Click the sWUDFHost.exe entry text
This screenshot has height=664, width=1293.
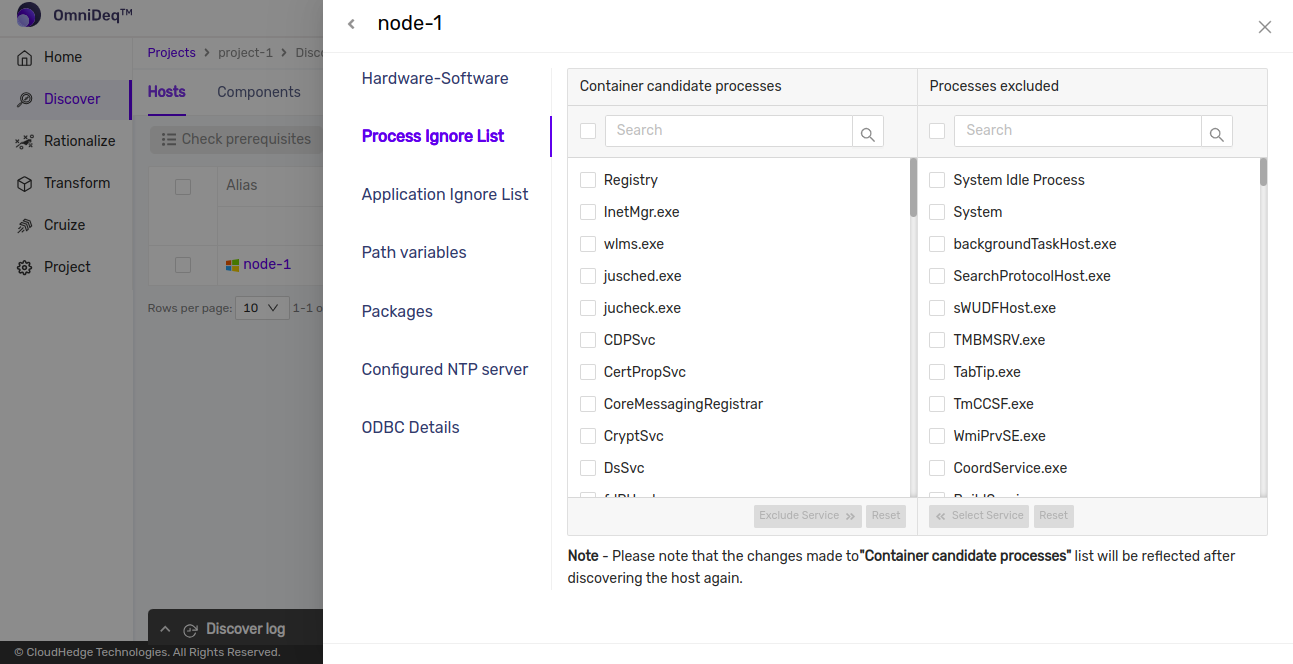point(1004,308)
